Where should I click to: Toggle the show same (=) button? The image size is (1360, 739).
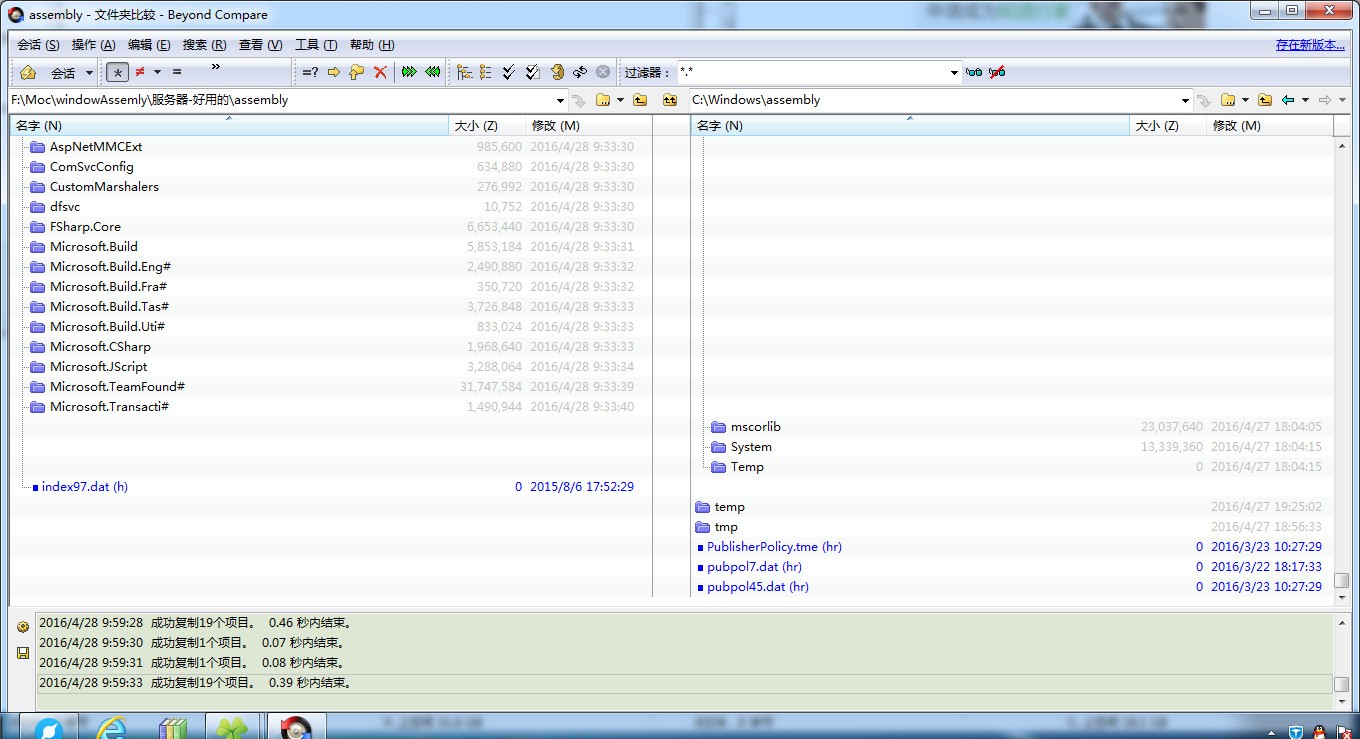coord(177,72)
